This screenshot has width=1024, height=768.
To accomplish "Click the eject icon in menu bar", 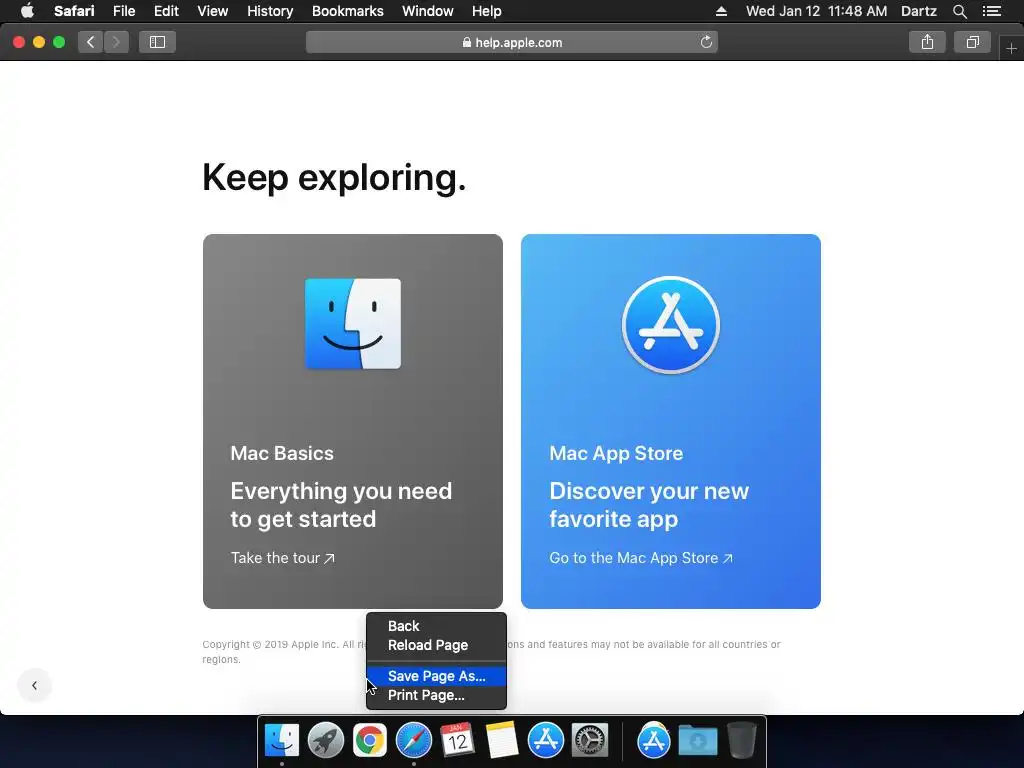I will pos(721,11).
